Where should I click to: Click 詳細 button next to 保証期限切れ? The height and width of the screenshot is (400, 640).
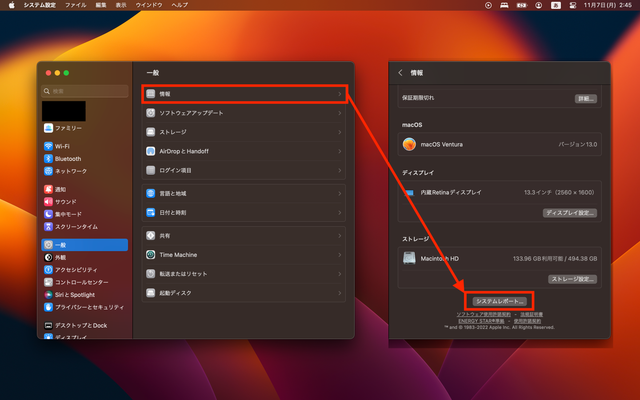[586, 99]
